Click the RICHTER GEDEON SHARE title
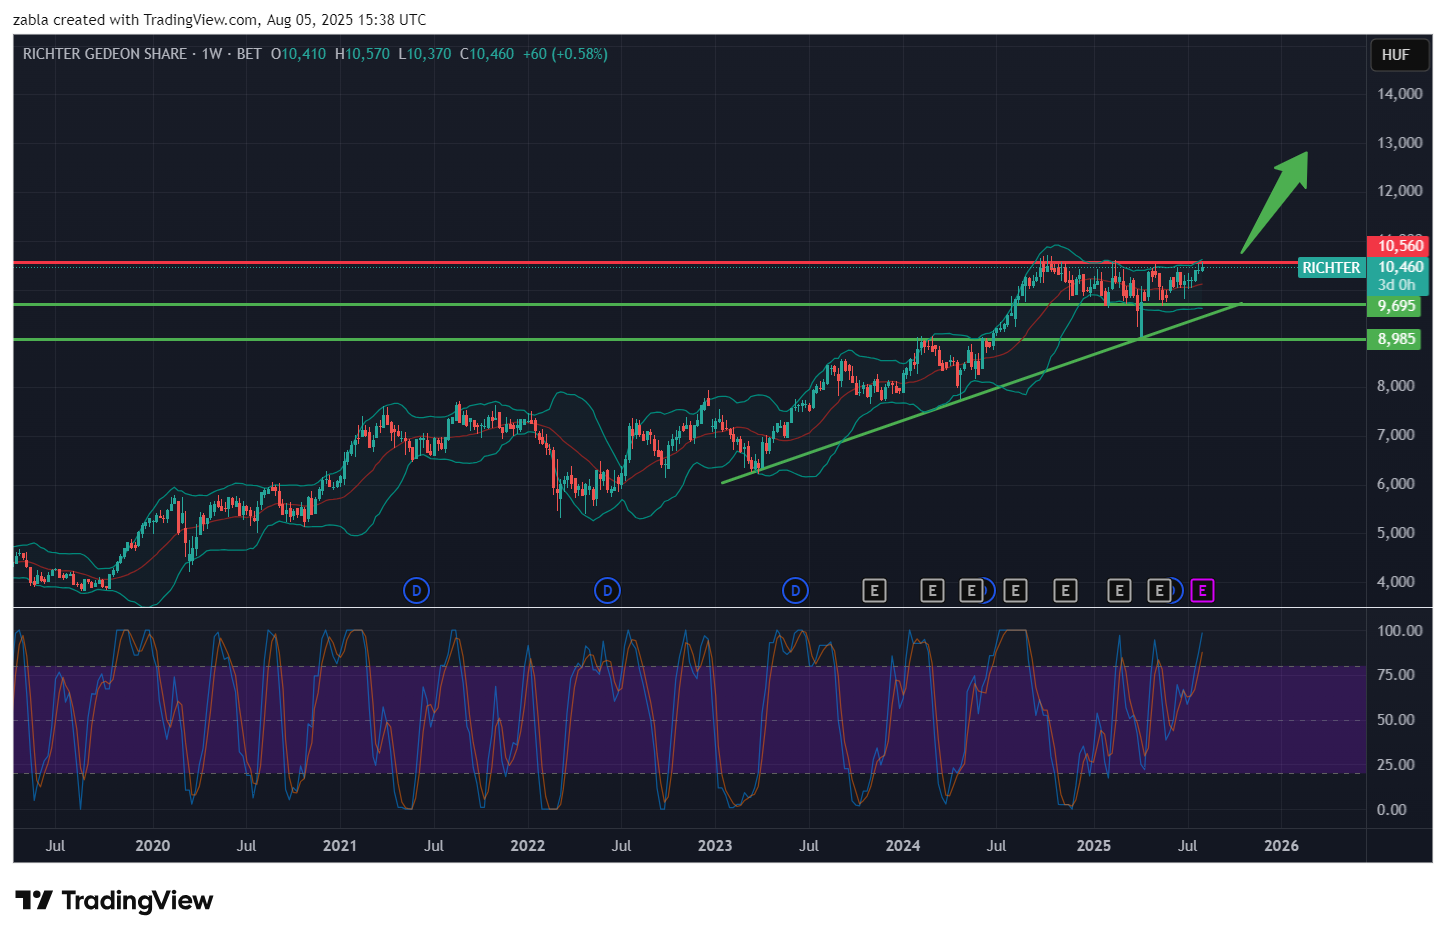The image size is (1446, 938). 105,54
